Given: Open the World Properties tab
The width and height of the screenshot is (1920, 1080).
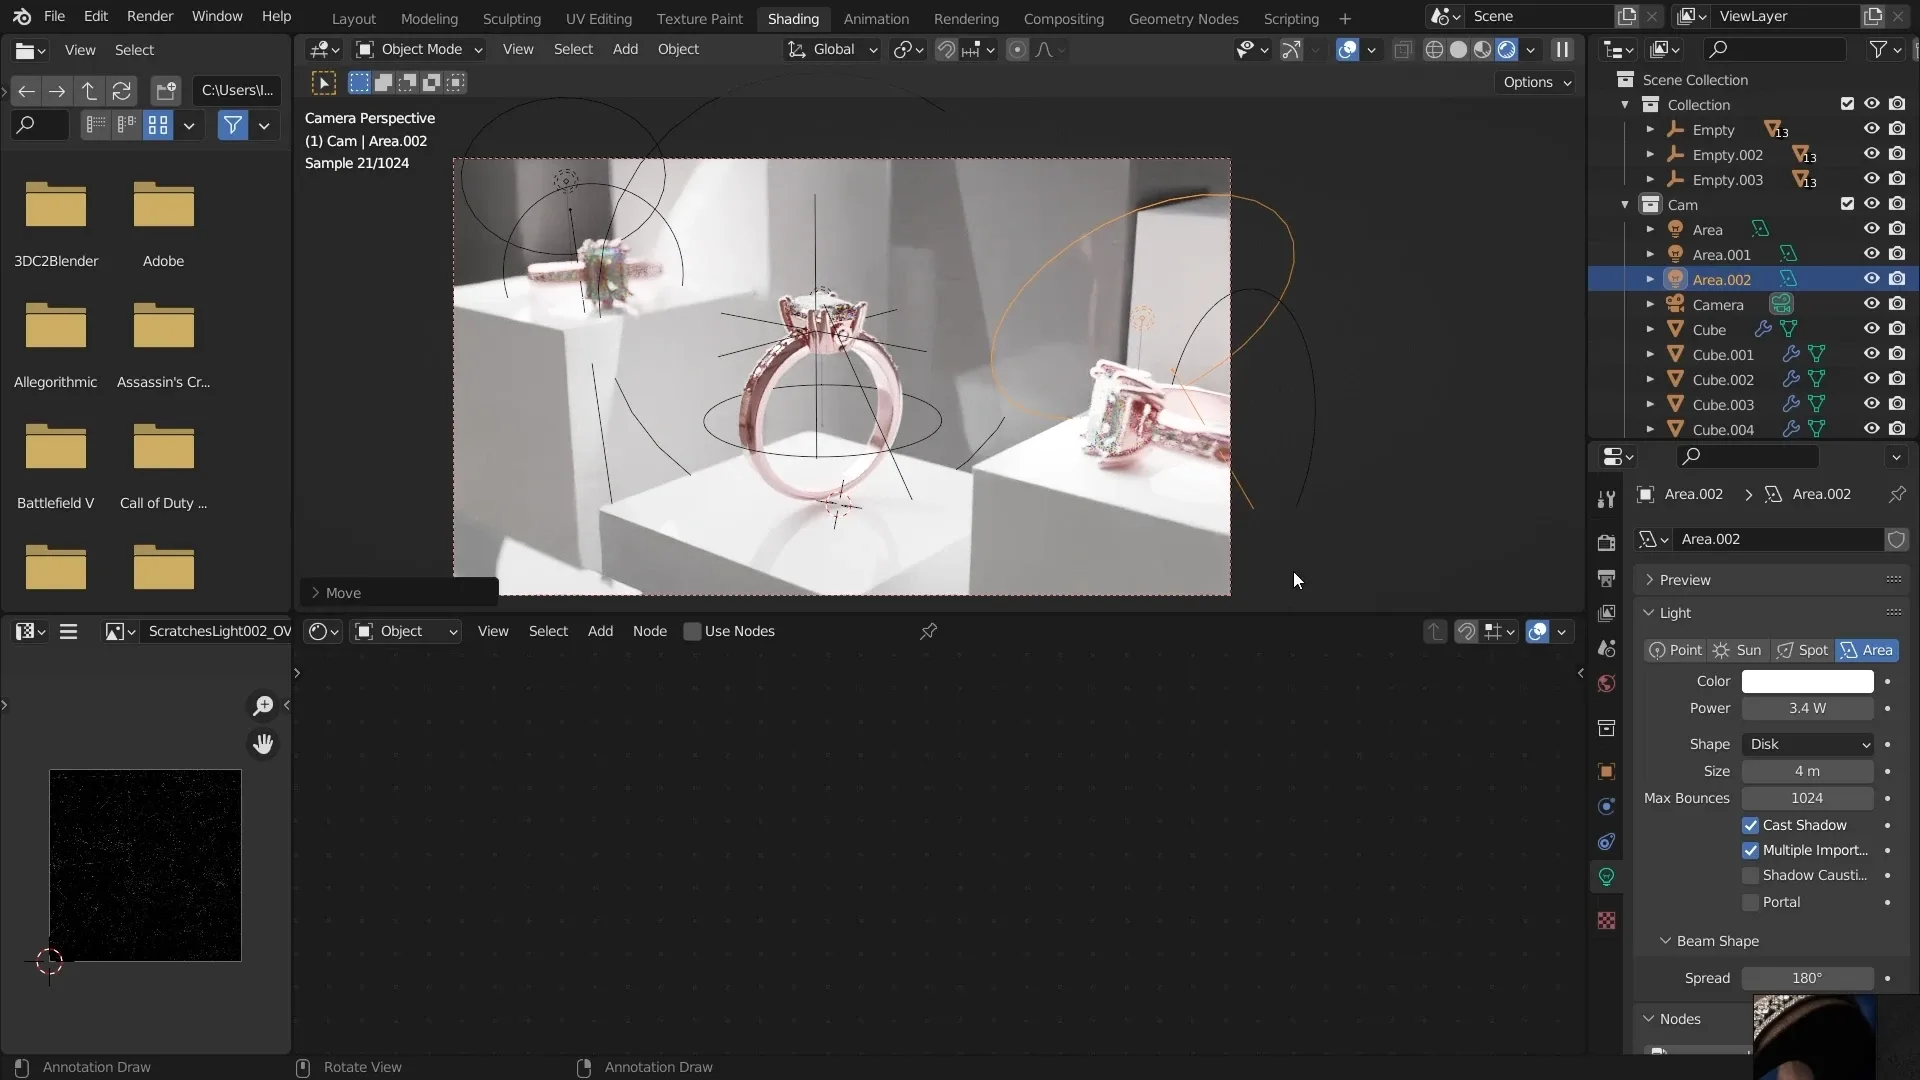Looking at the screenshot, I should point(1607,684).
